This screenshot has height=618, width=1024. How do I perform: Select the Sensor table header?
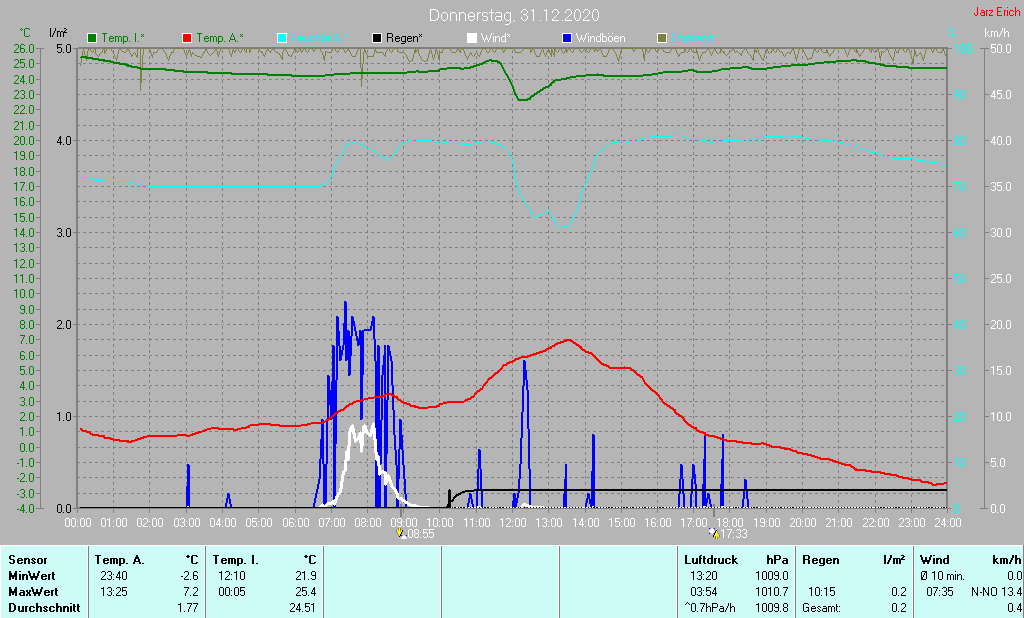(28, 560)
